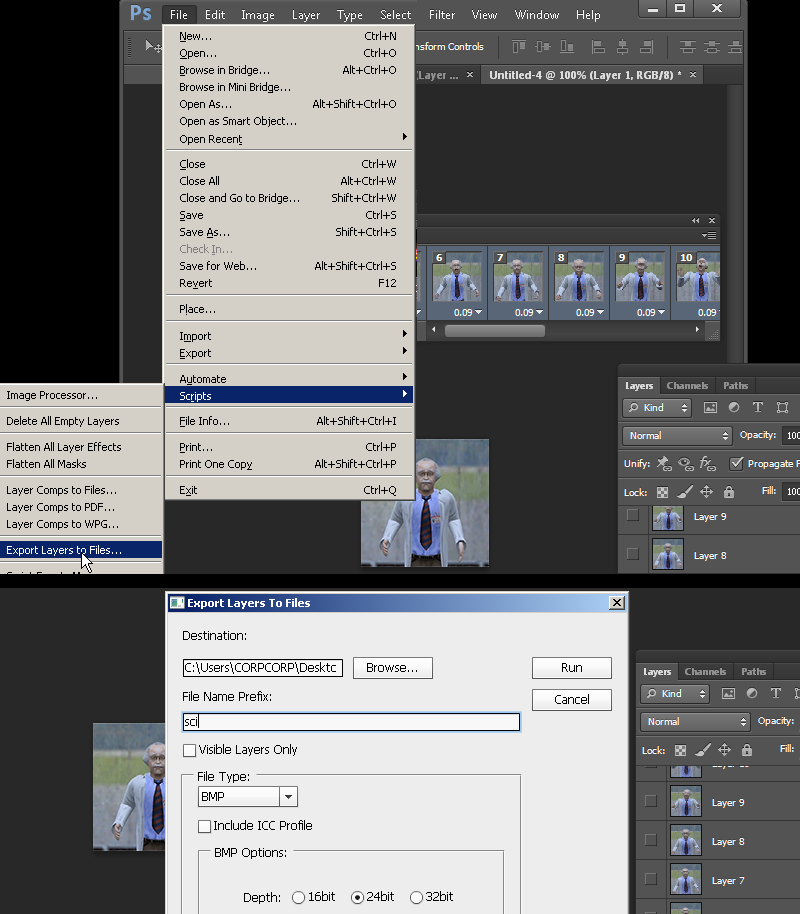The width and height of the screenshot is (800, 914).
Task: Toggle Layer 7 visibility in Layers panel
Action: click(651, 879)
